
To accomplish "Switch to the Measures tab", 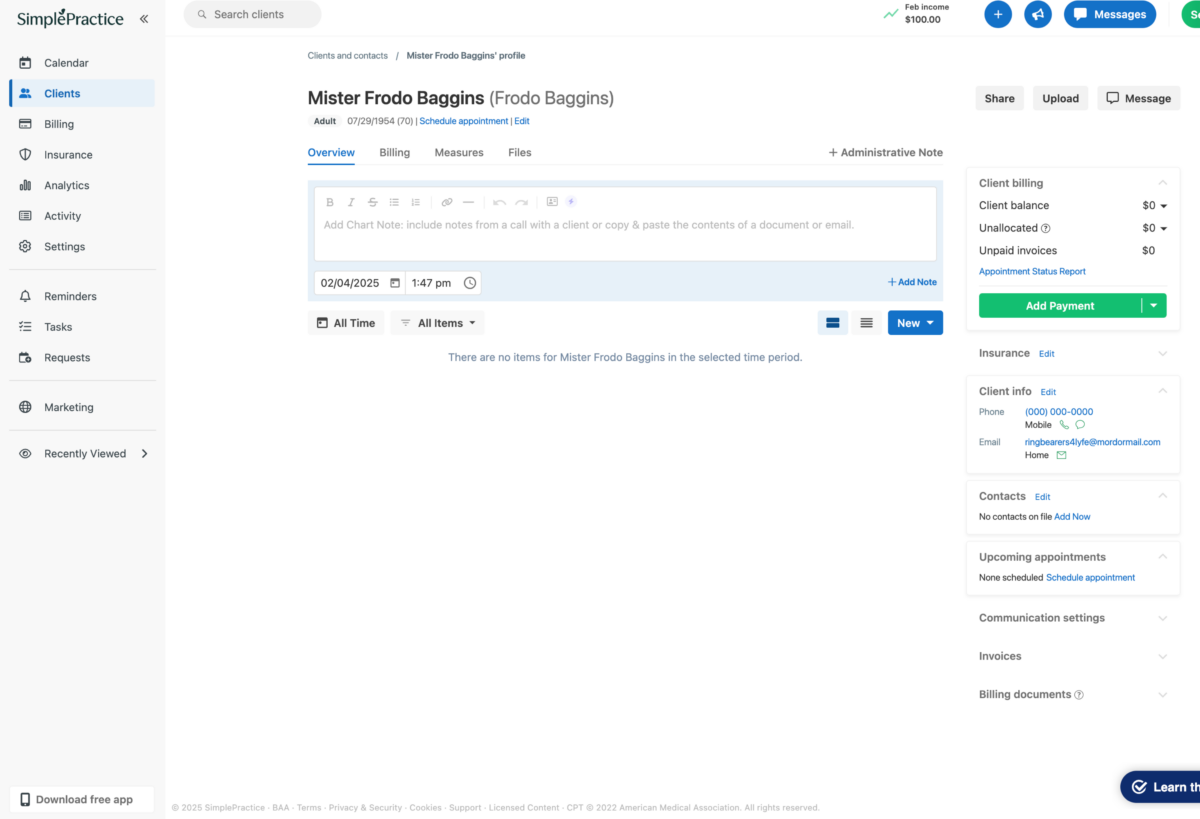I will (459, 152).
